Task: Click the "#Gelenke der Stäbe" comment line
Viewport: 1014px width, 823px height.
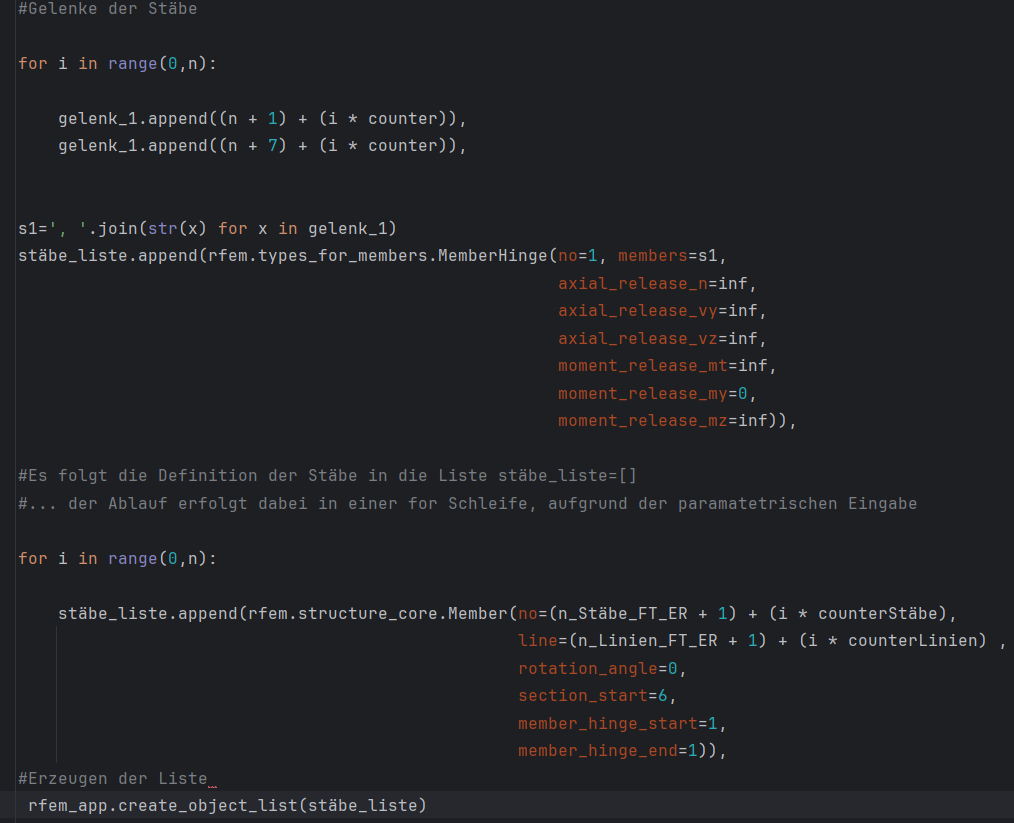Action: [x=108, y=9]
